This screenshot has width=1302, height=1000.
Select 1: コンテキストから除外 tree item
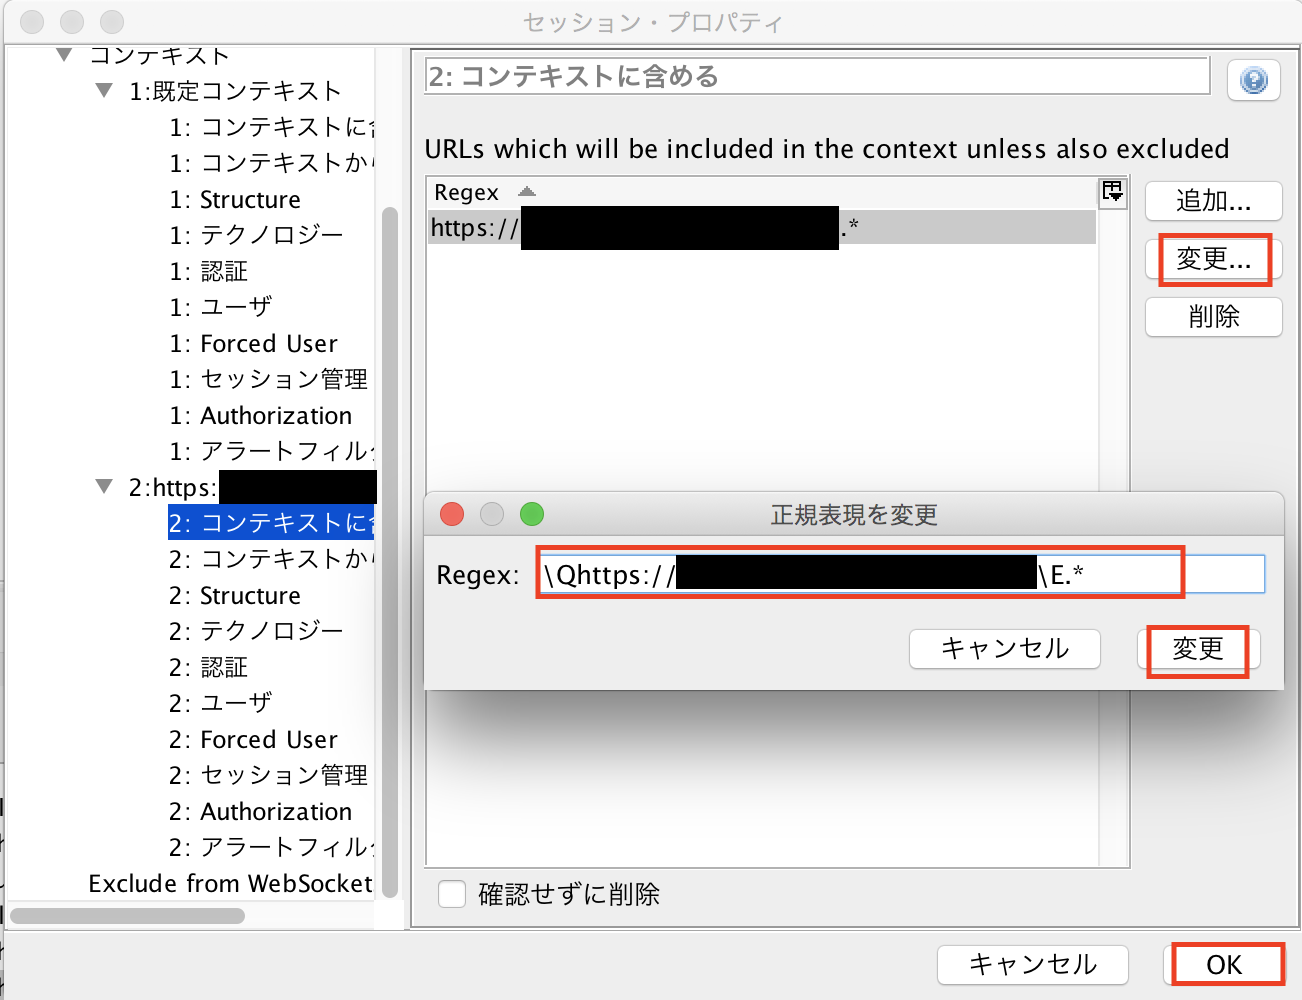tap(271, 164)
